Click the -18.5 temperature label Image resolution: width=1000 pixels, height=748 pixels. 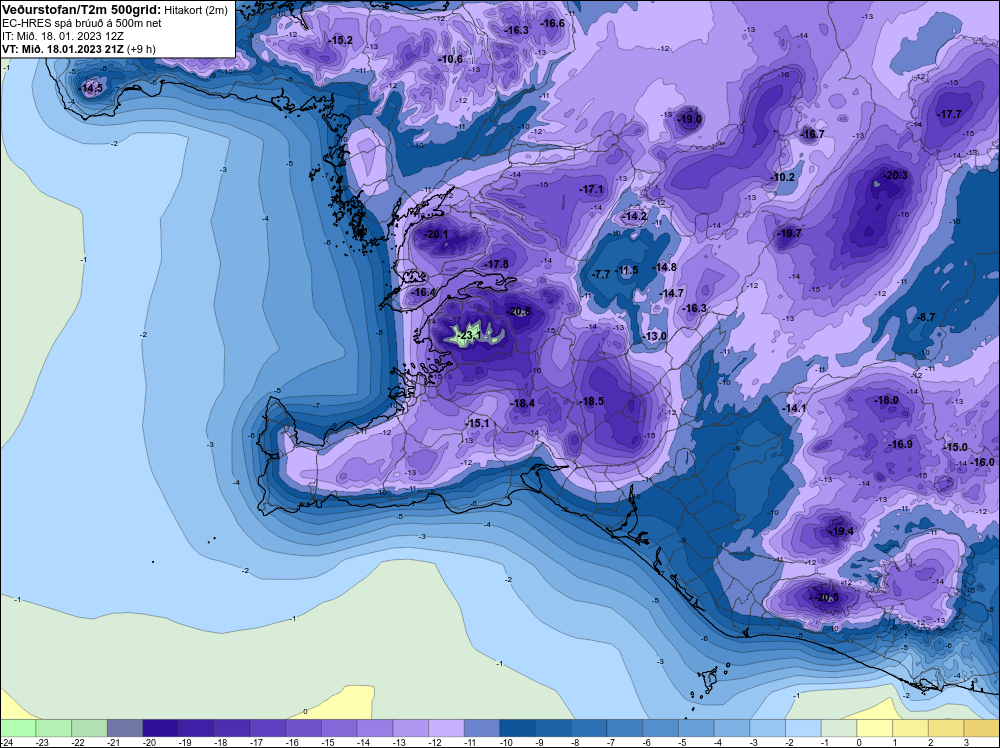[x=591, y=401]
